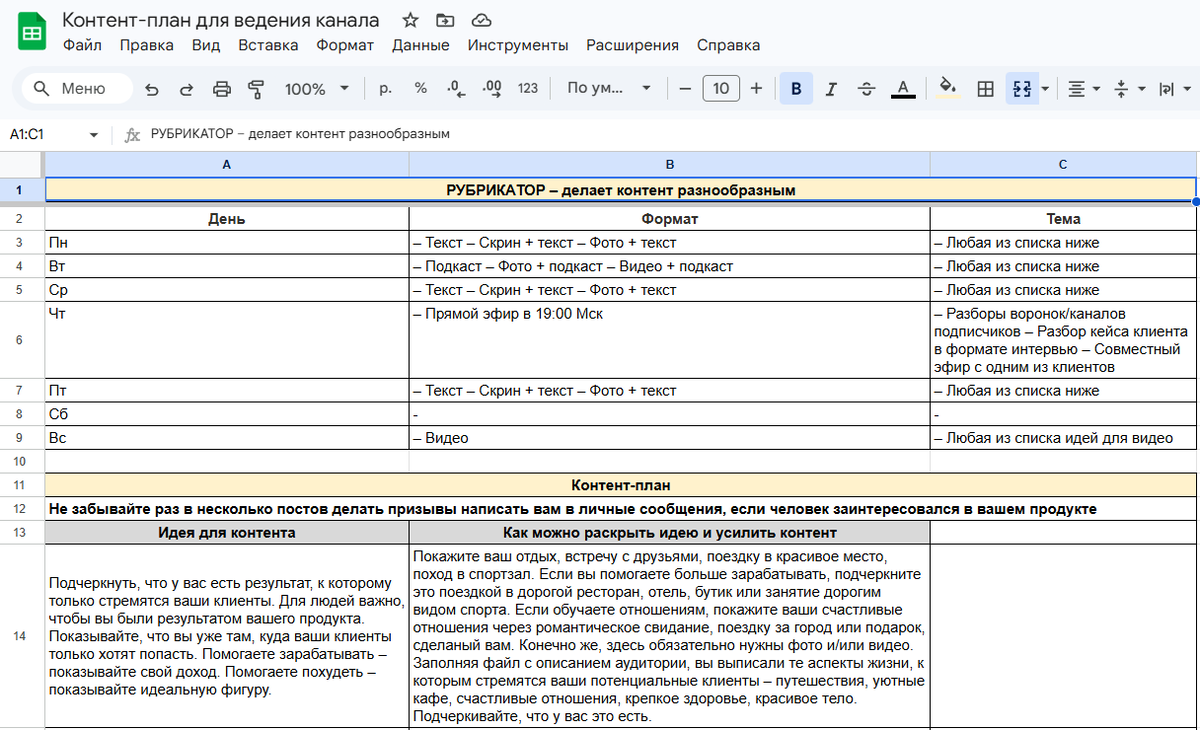Screen dimensions: 1200x730
Task: Toggle italic formatting button
Action: pyautogui.click(x=831, y=89)
